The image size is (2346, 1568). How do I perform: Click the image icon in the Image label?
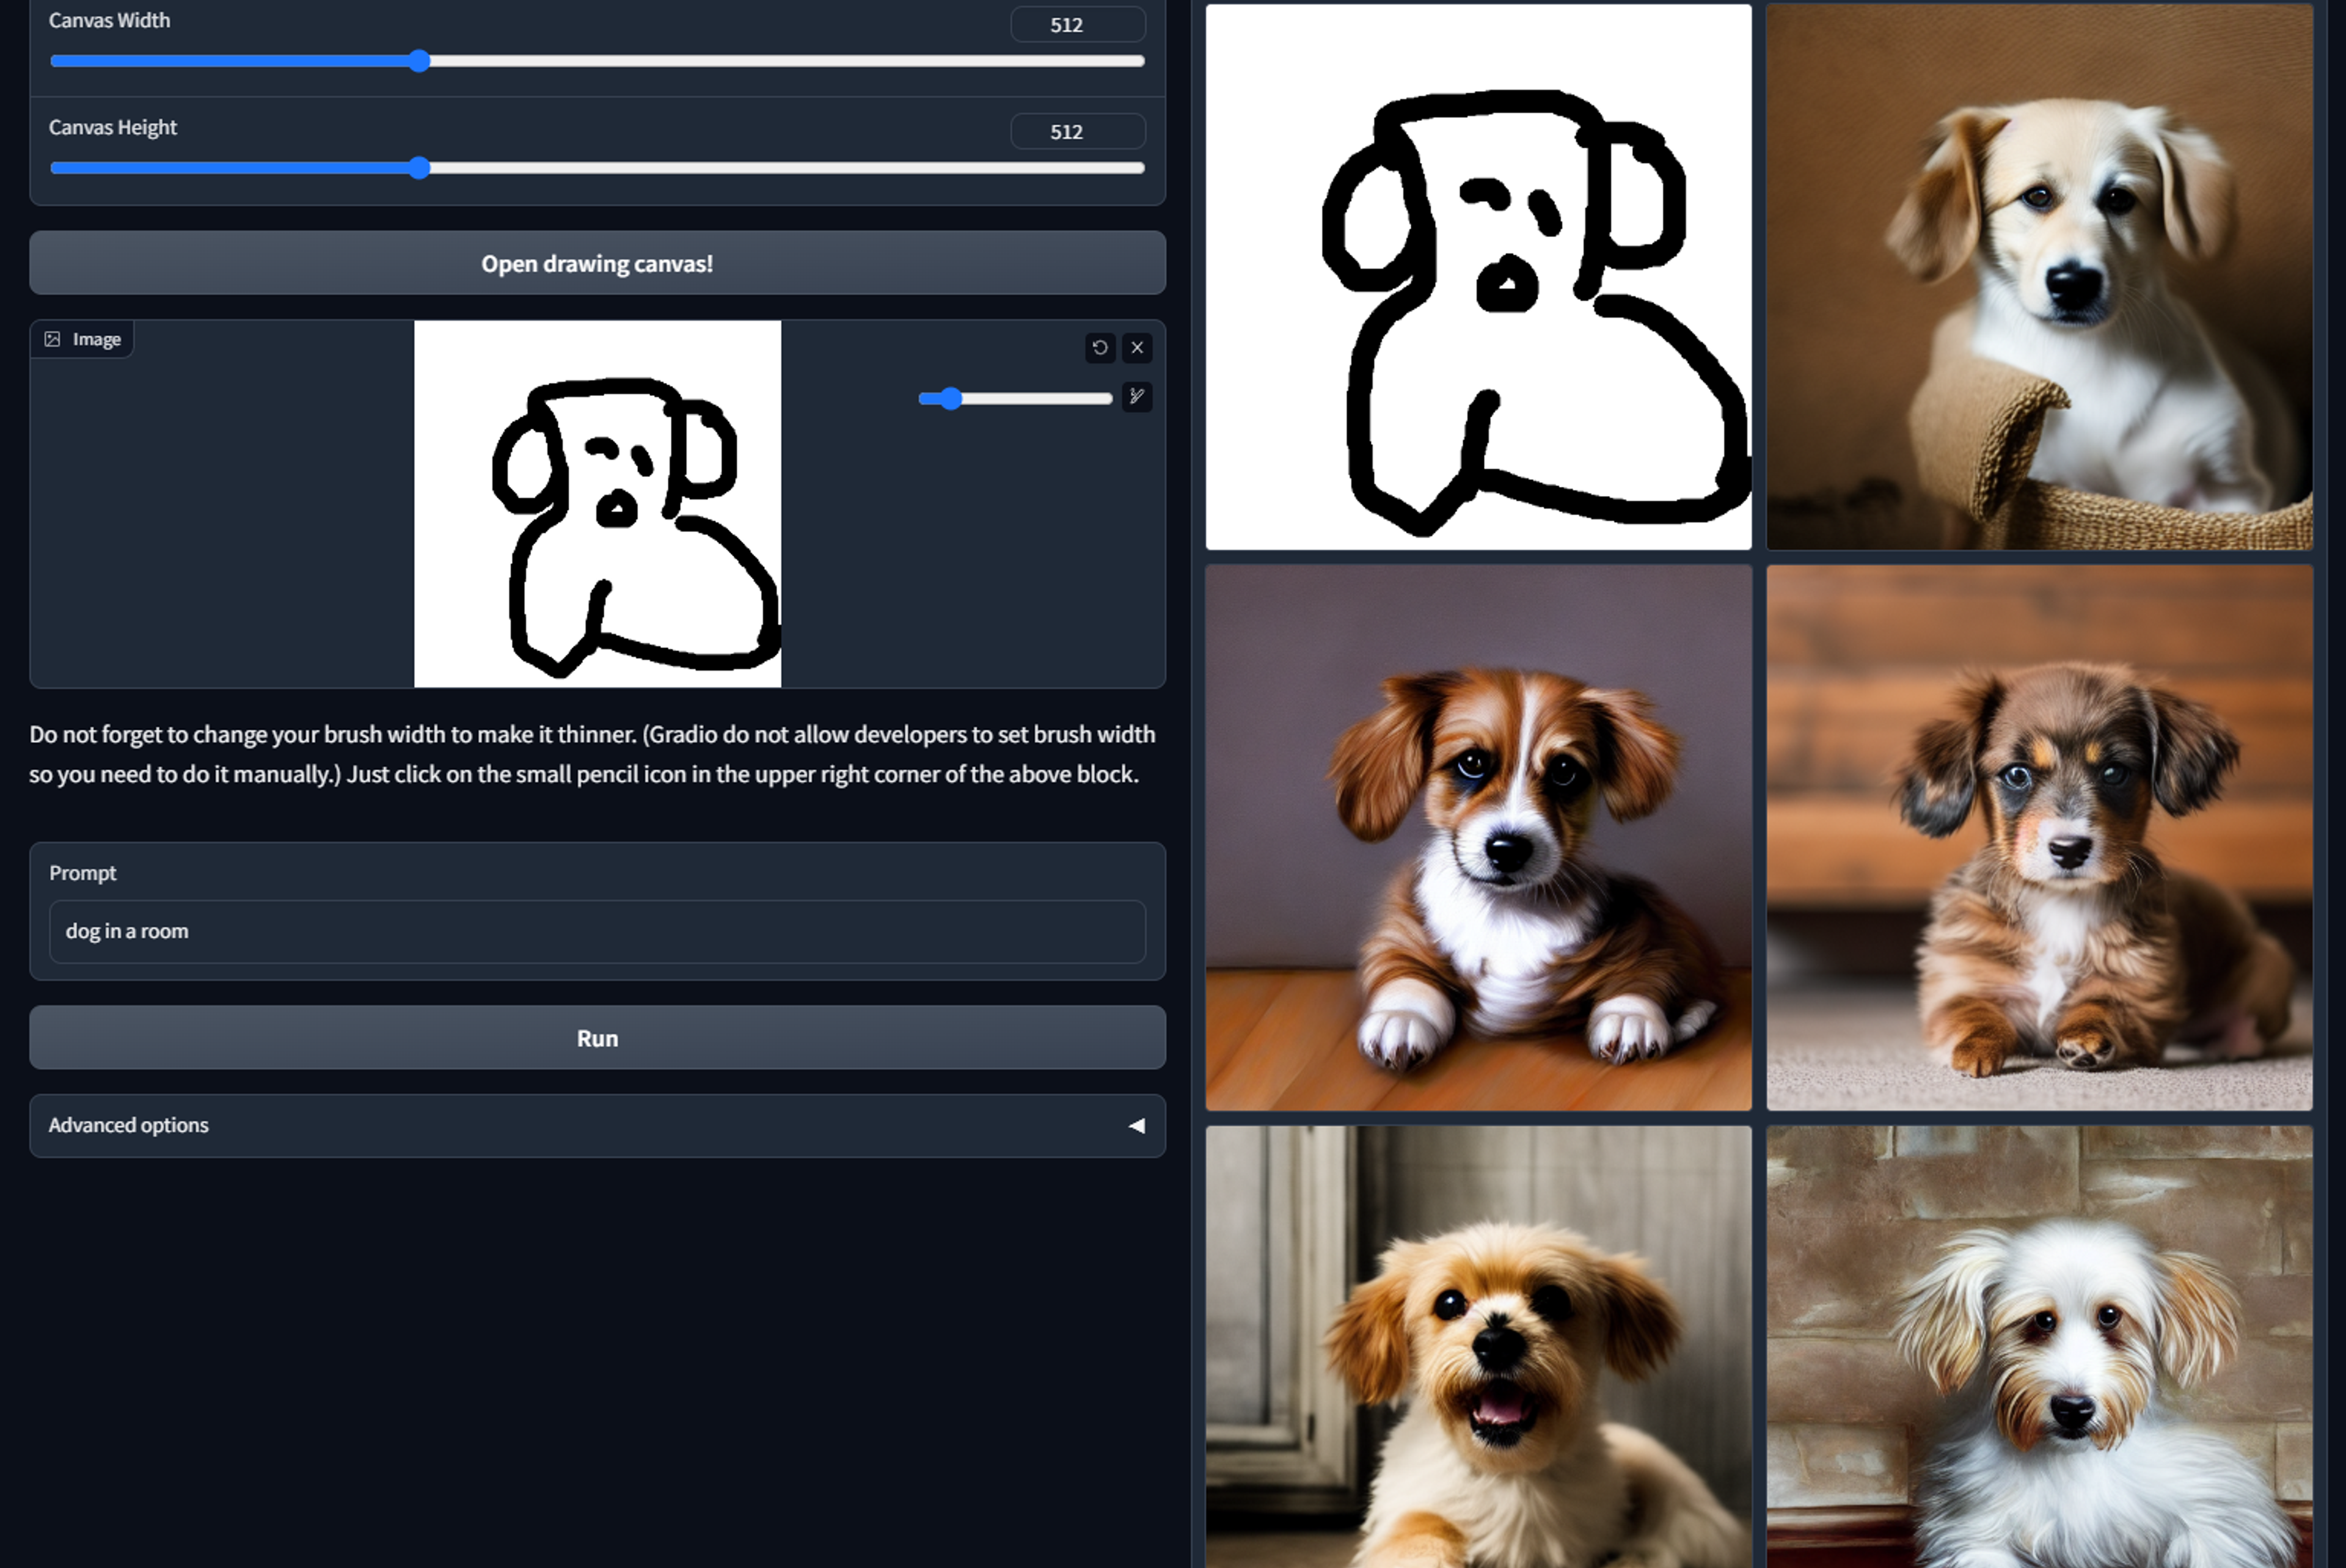(x=53, y=339)
